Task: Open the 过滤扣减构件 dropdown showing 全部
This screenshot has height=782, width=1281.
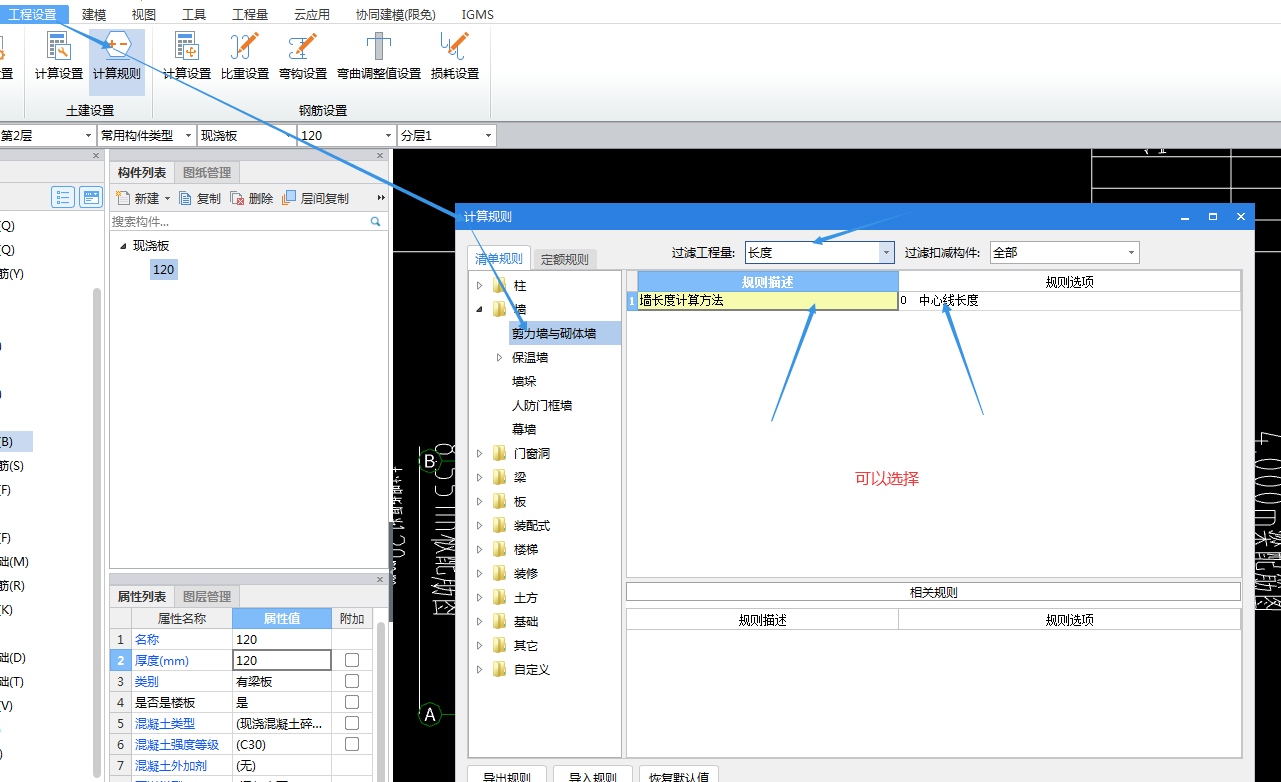Action: tap(1131, 253)
